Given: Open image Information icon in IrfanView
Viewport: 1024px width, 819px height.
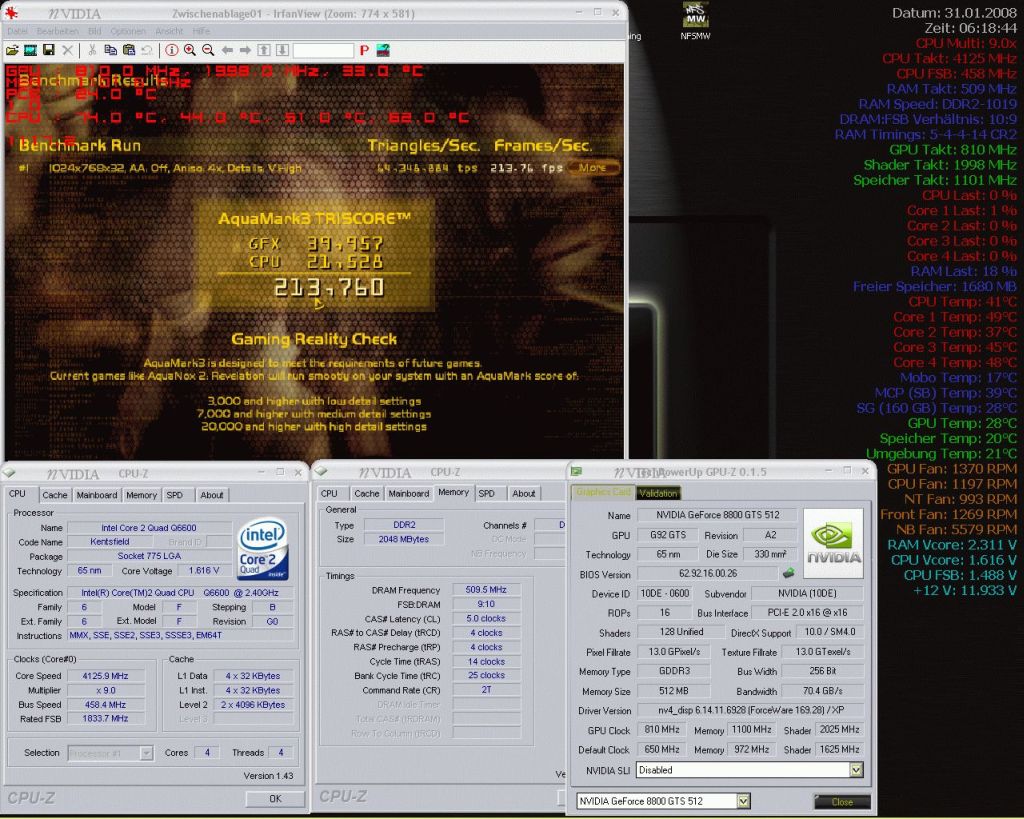Looking at the screenshot, I should [x=171, y=50].
